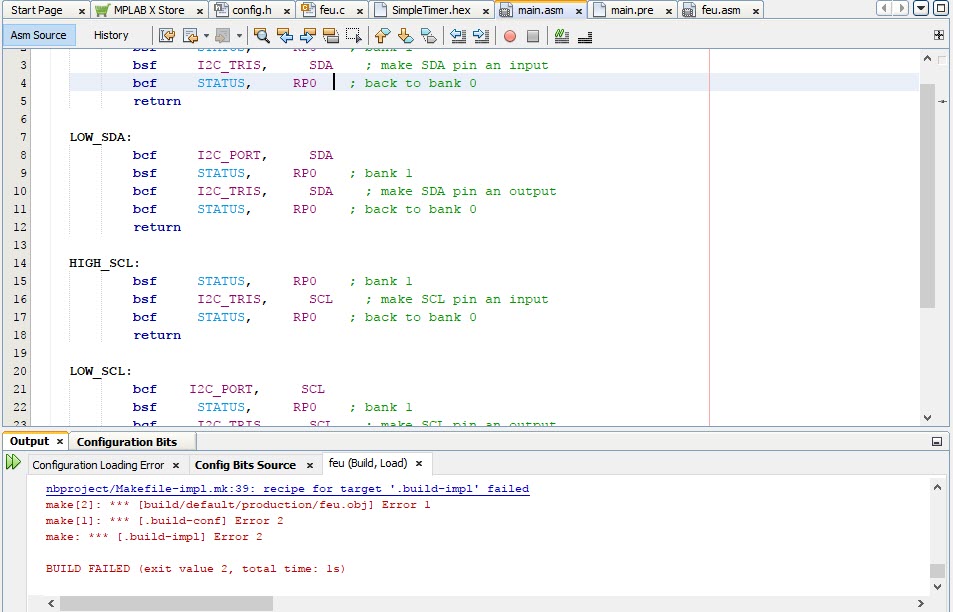Image resolution: width=953 pixels, height=612 pixels.
Task: Go to previous occurrence with blue left arrow
Action: [287, 33]
